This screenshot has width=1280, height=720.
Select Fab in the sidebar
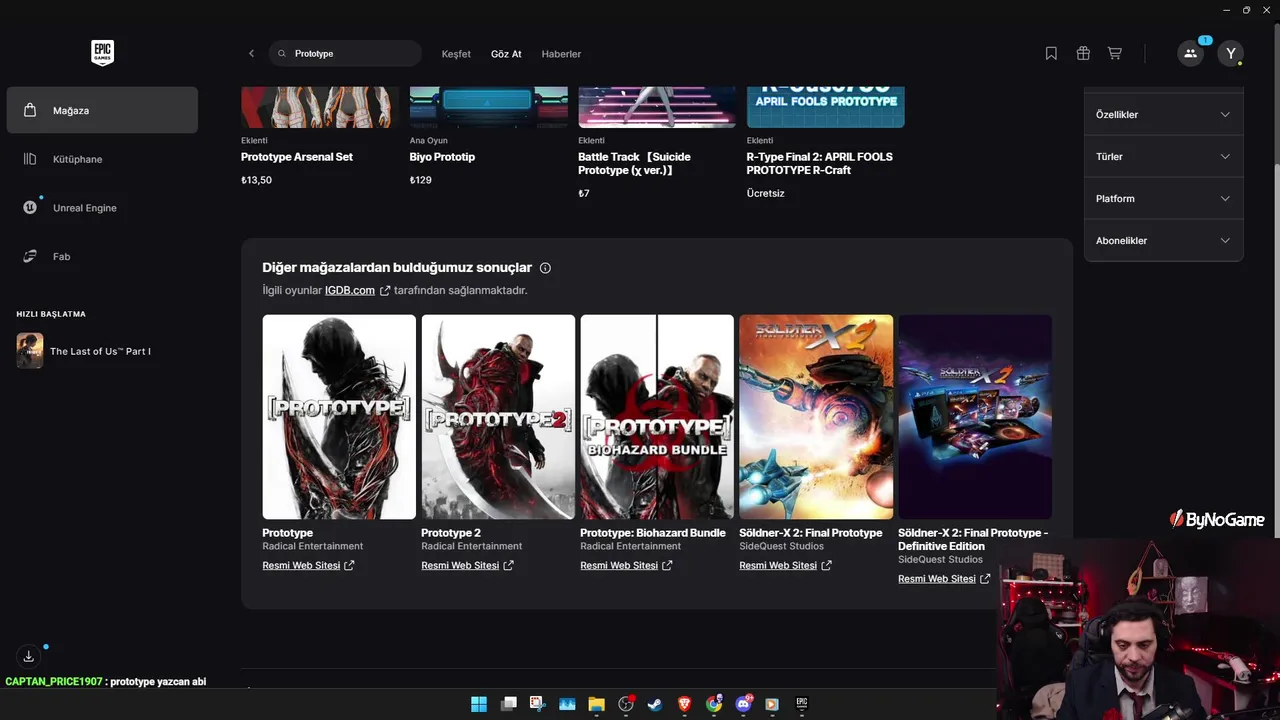[102, 257]
